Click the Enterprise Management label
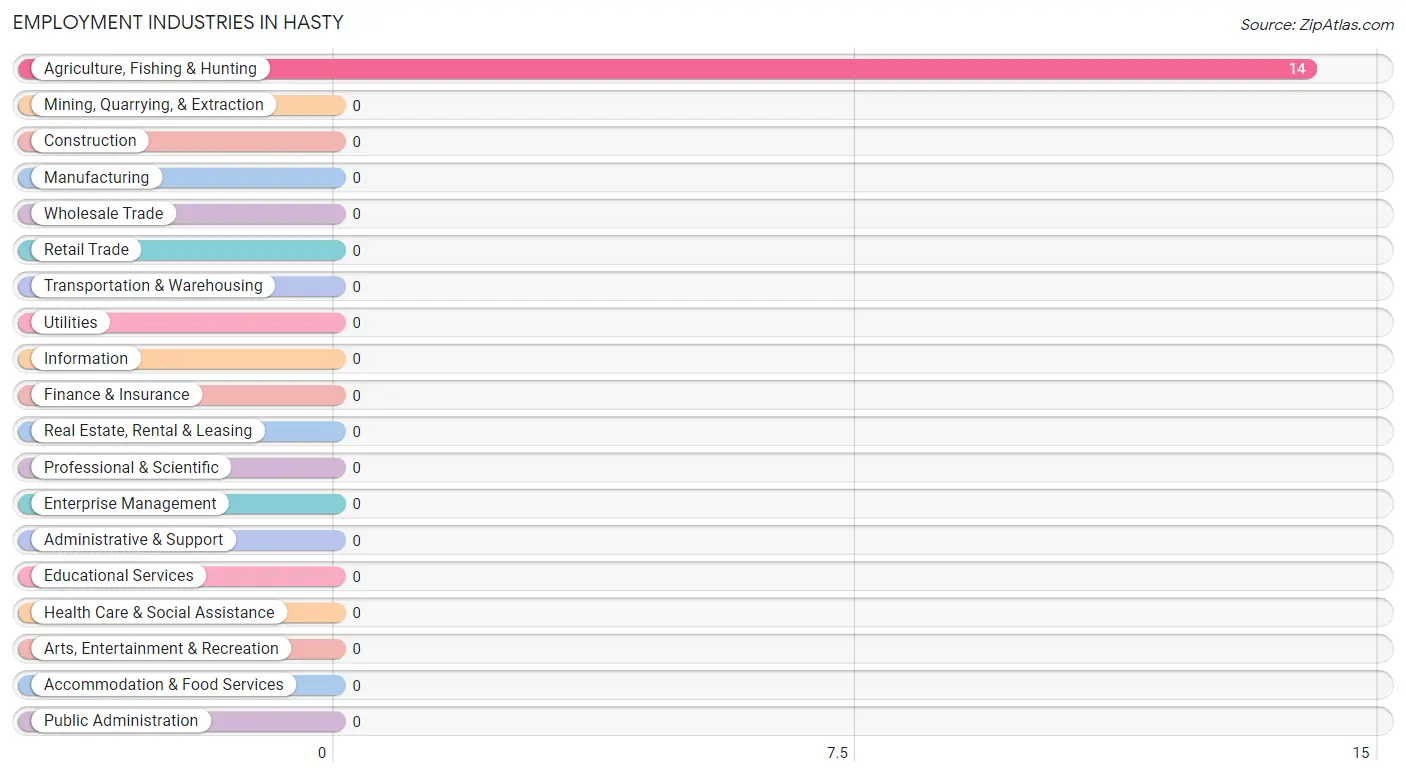 click(130, 504)
